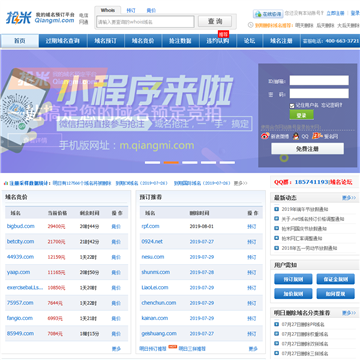This screenshot has width=360, height=360.
Task: Switch to the 竞价 search tab
Action: [x=151, y=10]
